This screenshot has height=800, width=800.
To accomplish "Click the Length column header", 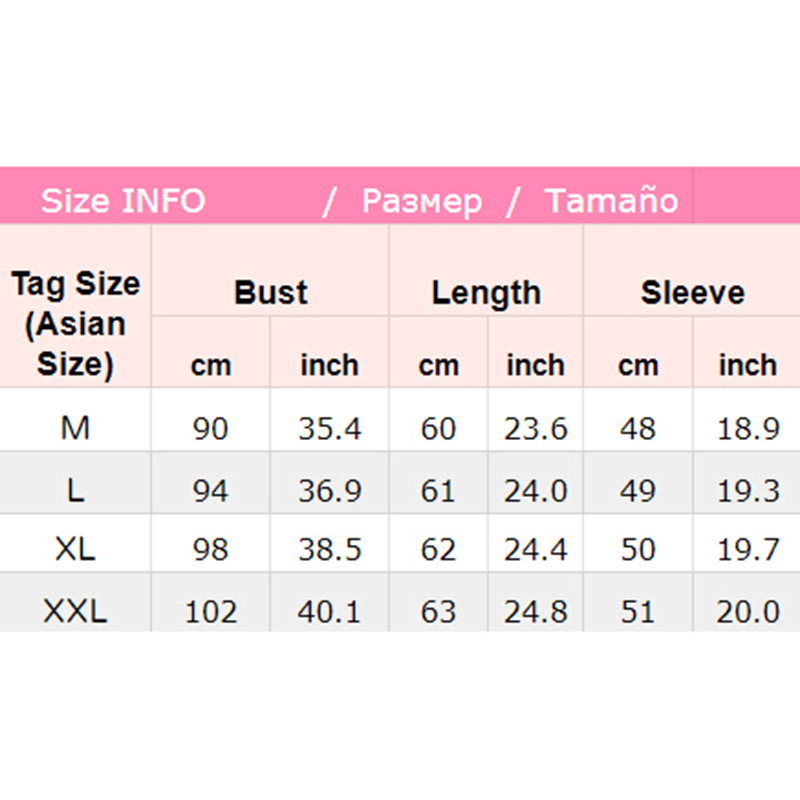I will tap(486, 293).
